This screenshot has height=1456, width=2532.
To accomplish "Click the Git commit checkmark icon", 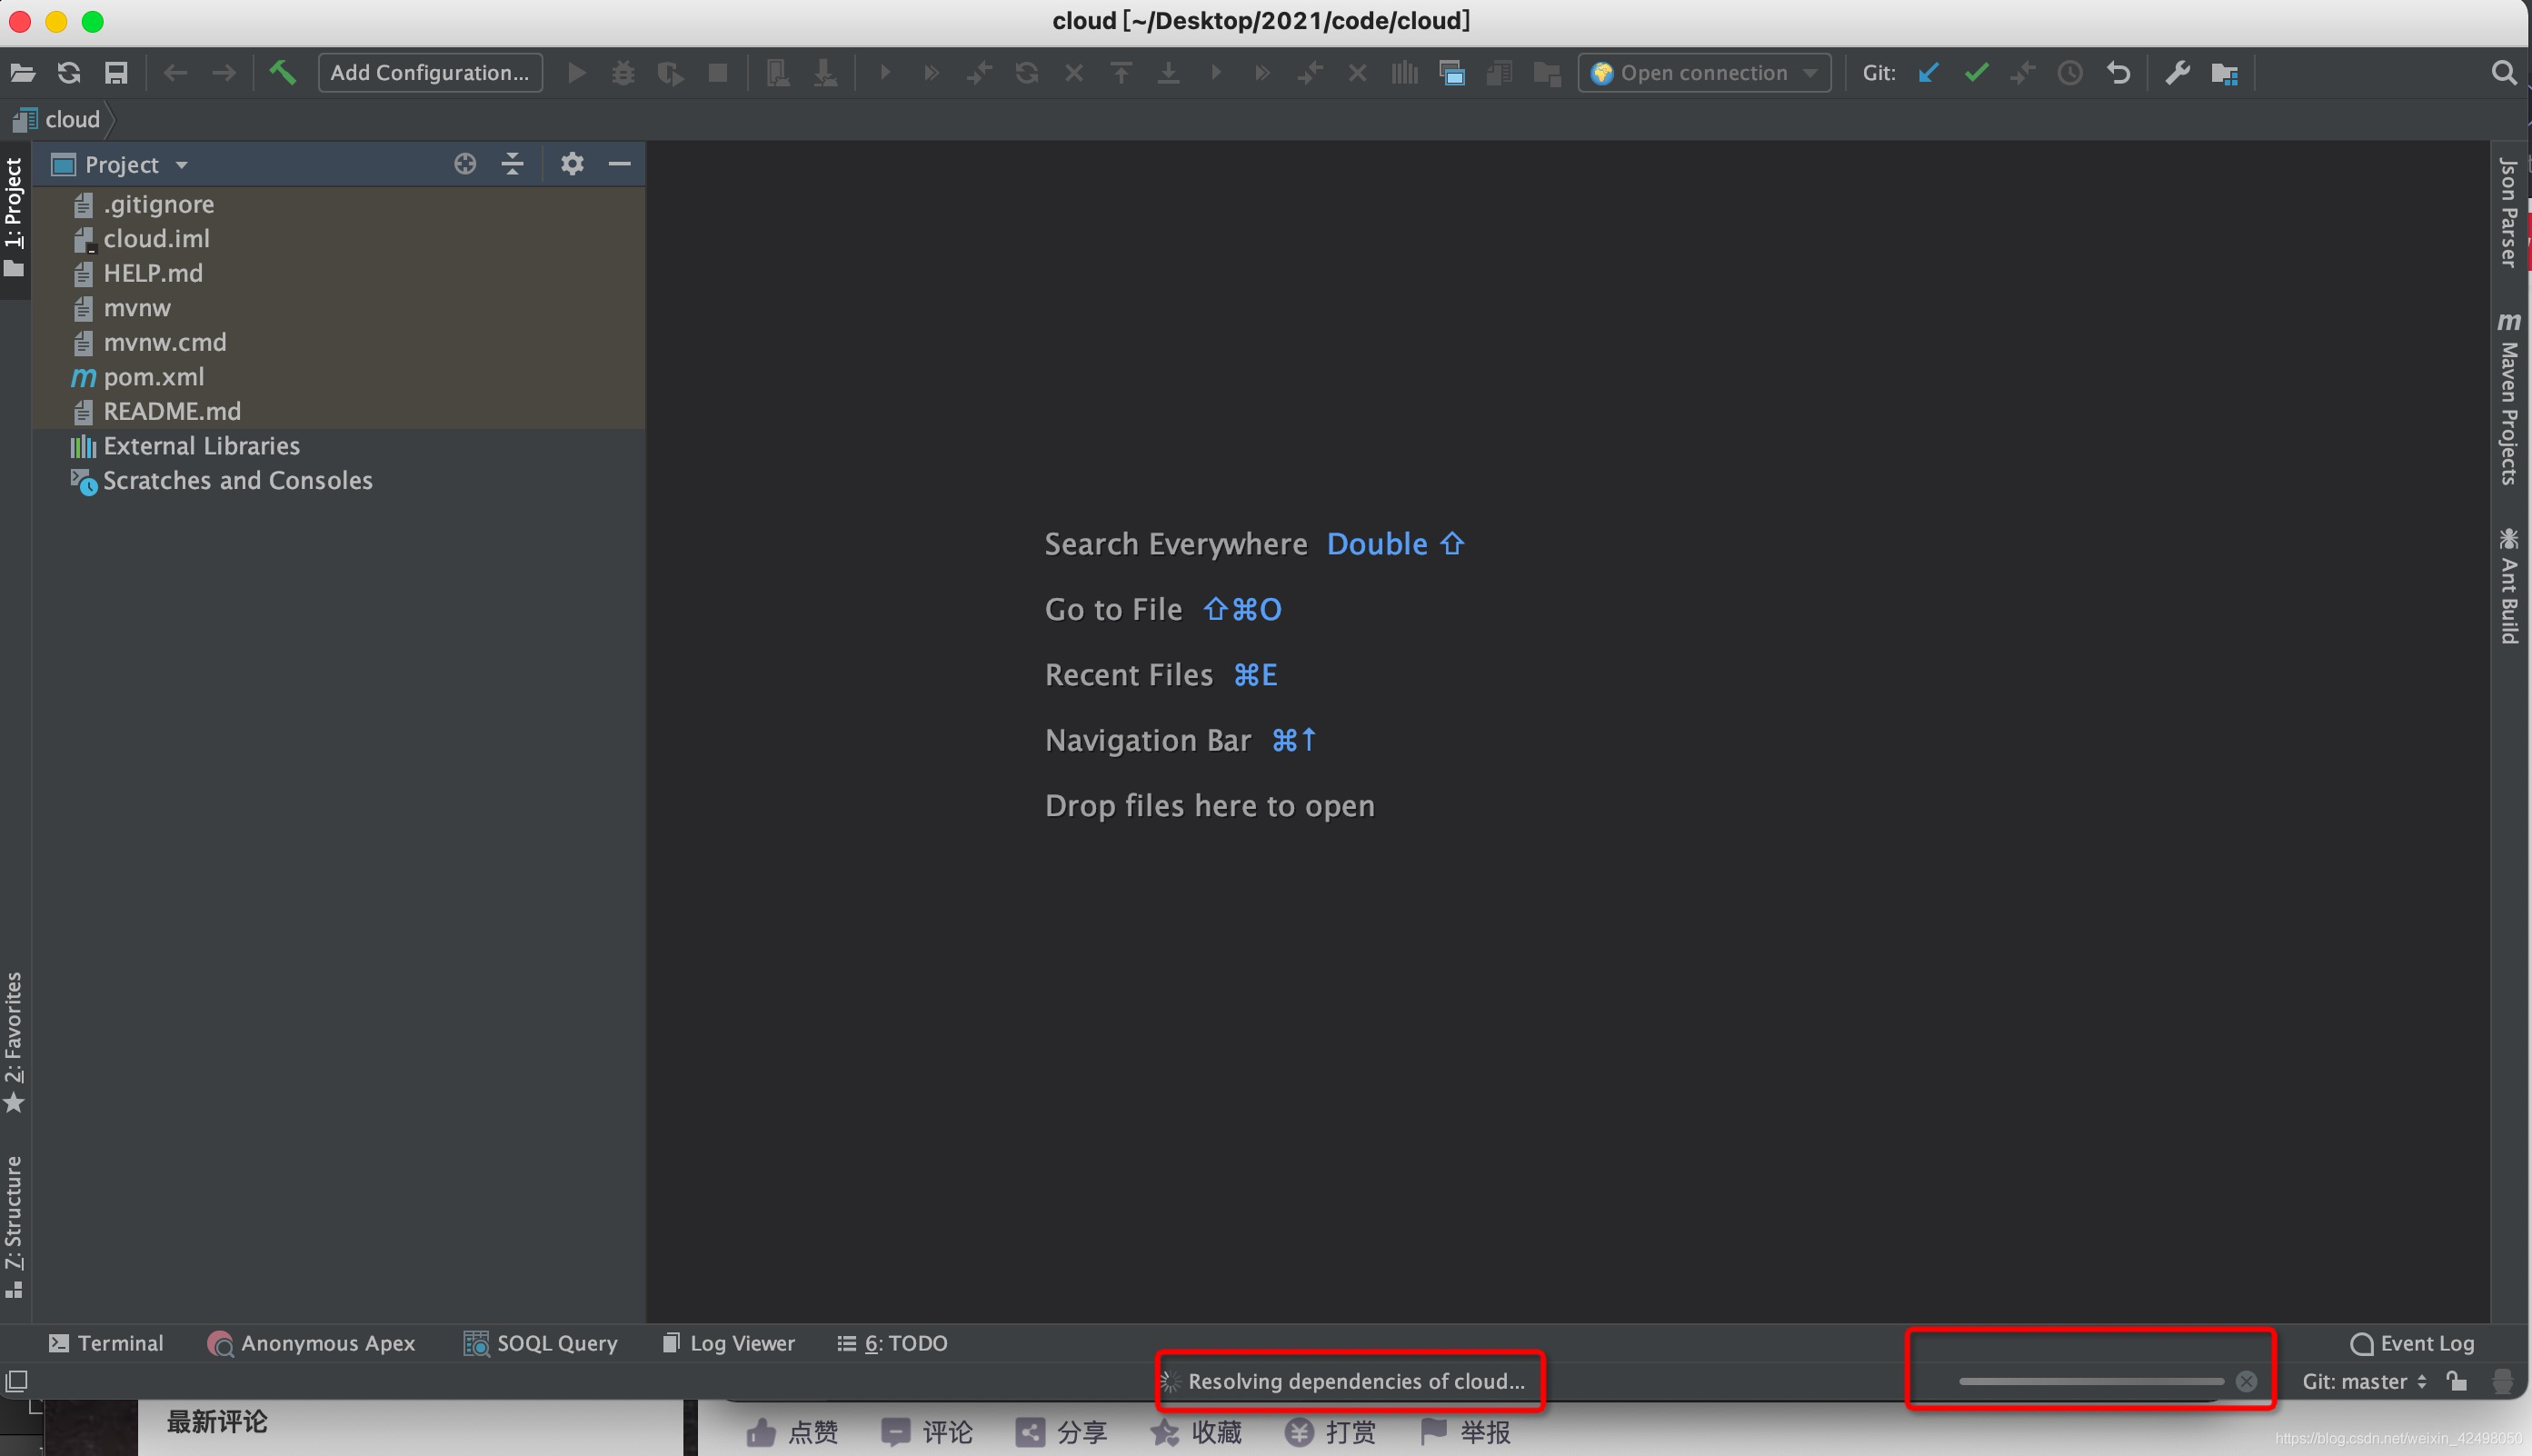I will (x=1975, y=72).
